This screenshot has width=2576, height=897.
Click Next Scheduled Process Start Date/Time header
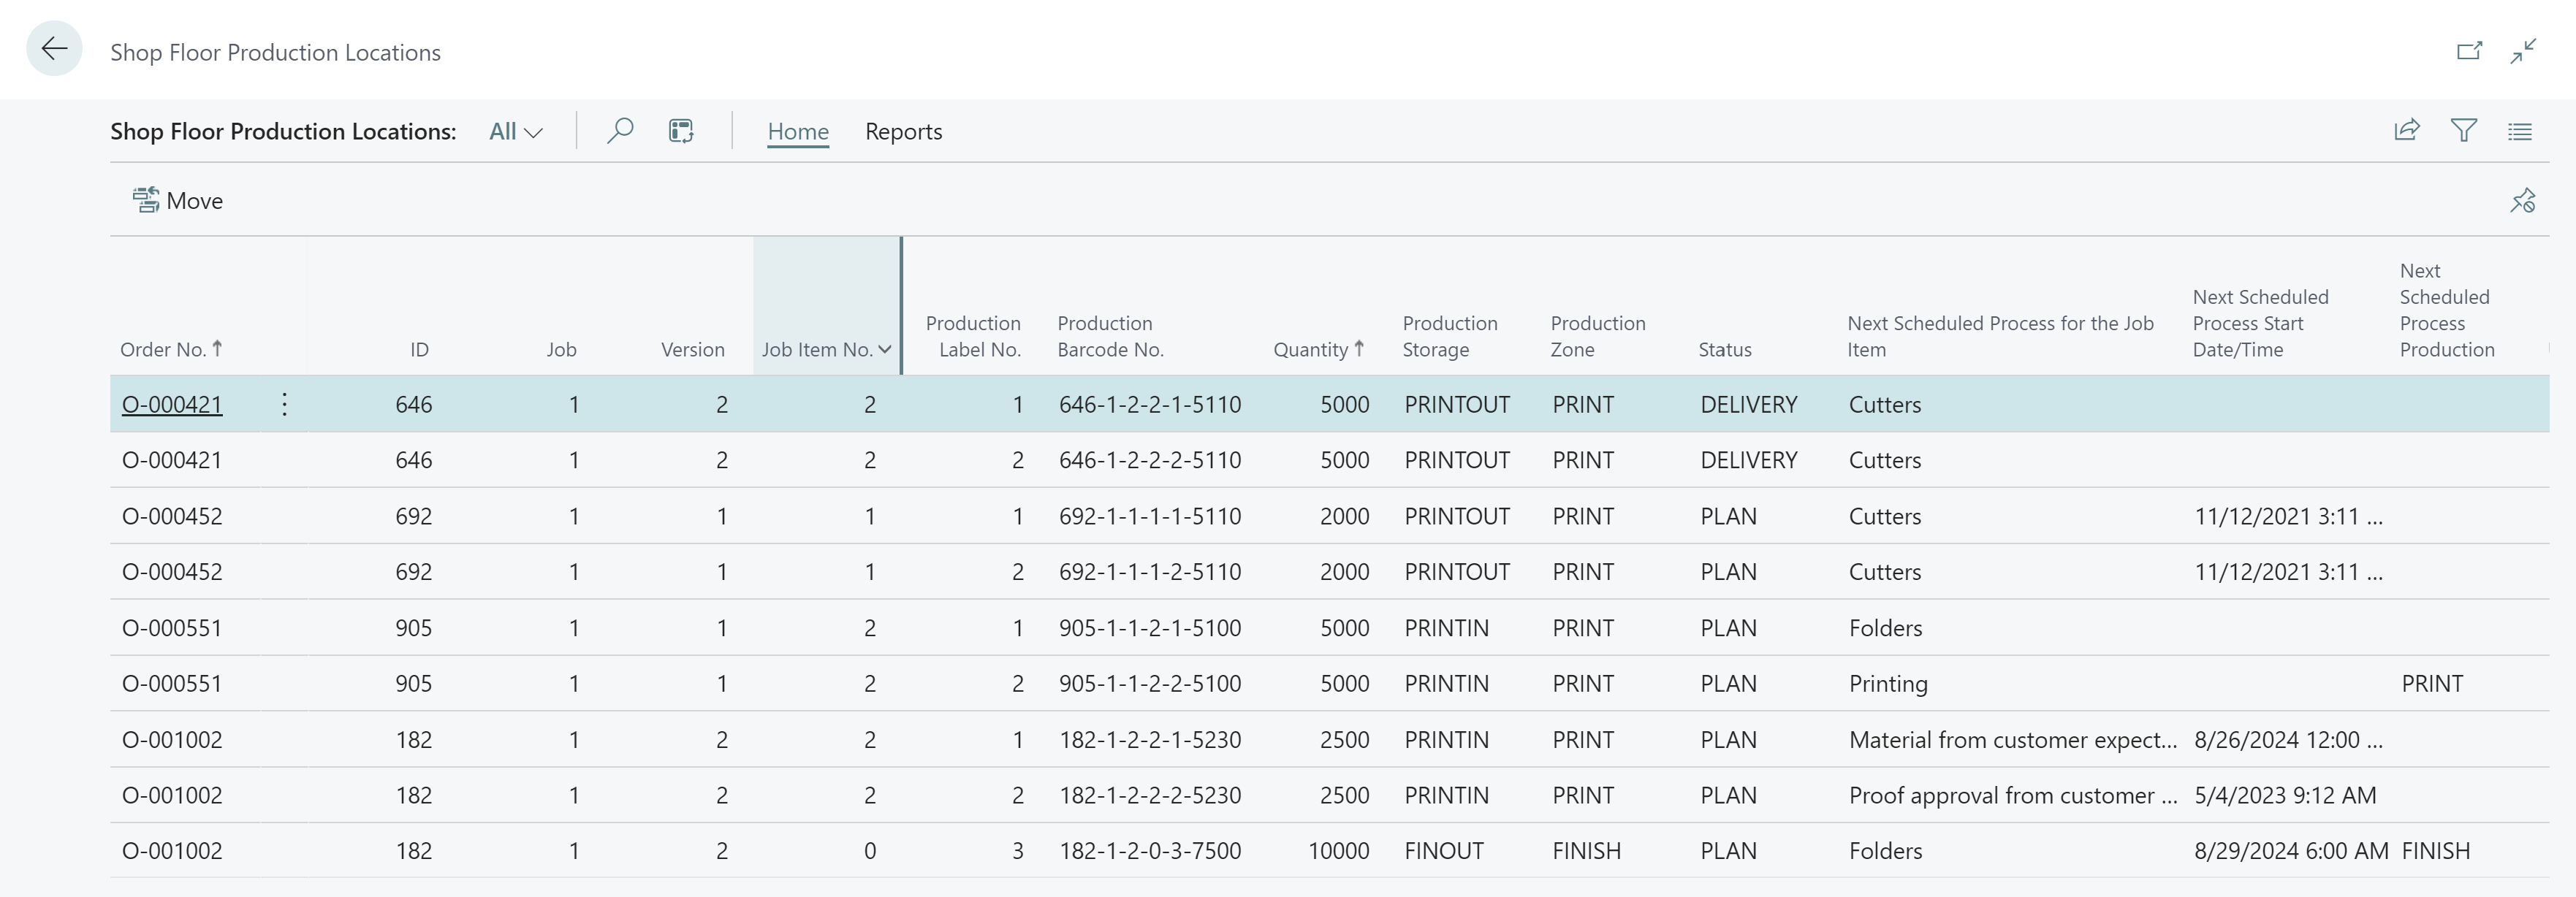(x=2260, y=323)
